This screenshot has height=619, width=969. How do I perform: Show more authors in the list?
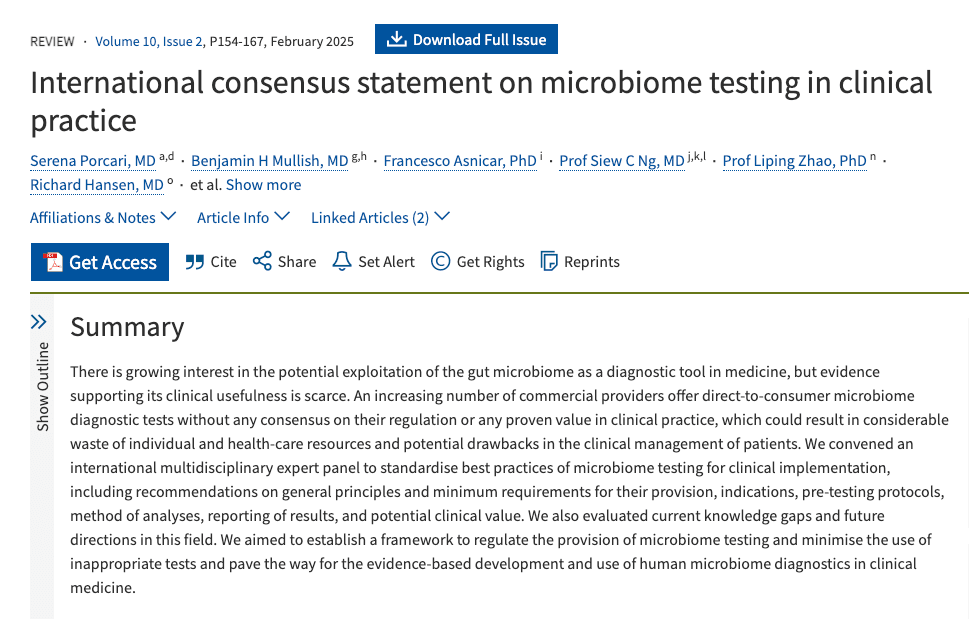click(263, 185)
